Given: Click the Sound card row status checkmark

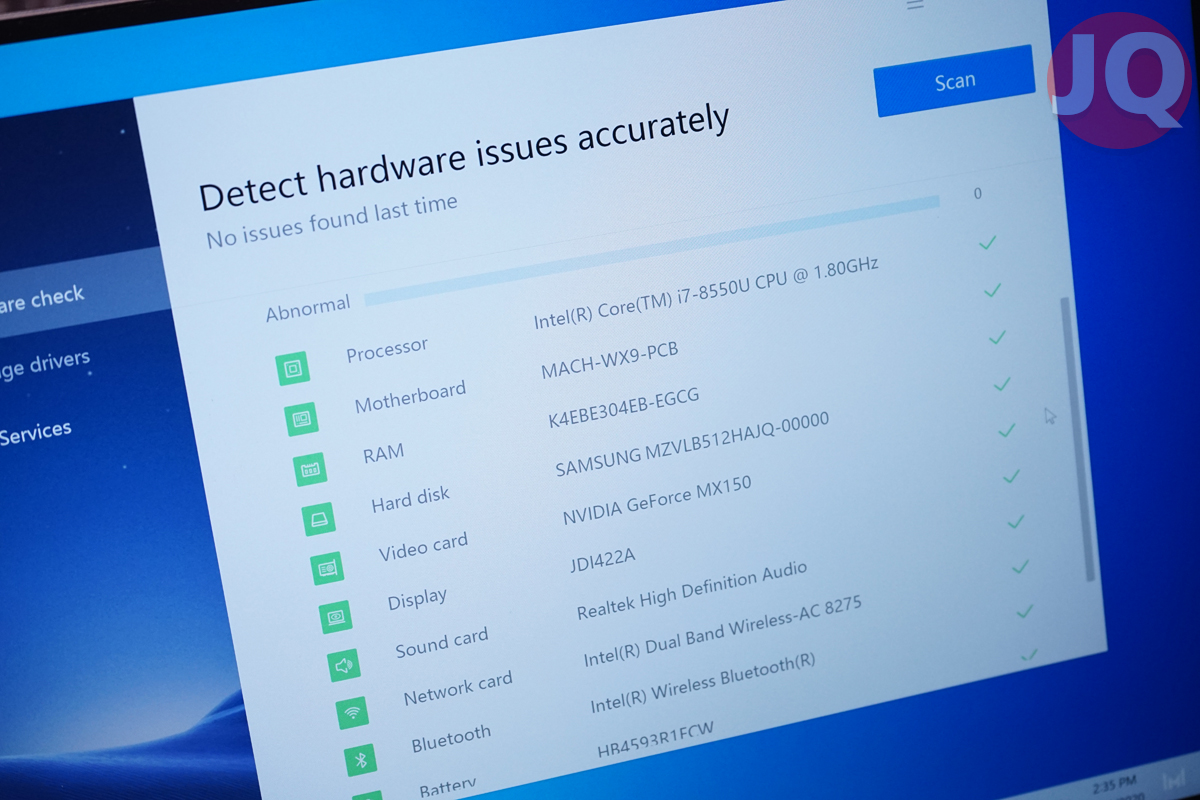Looking at the screenshot, I should click(x=1016, y=521).
